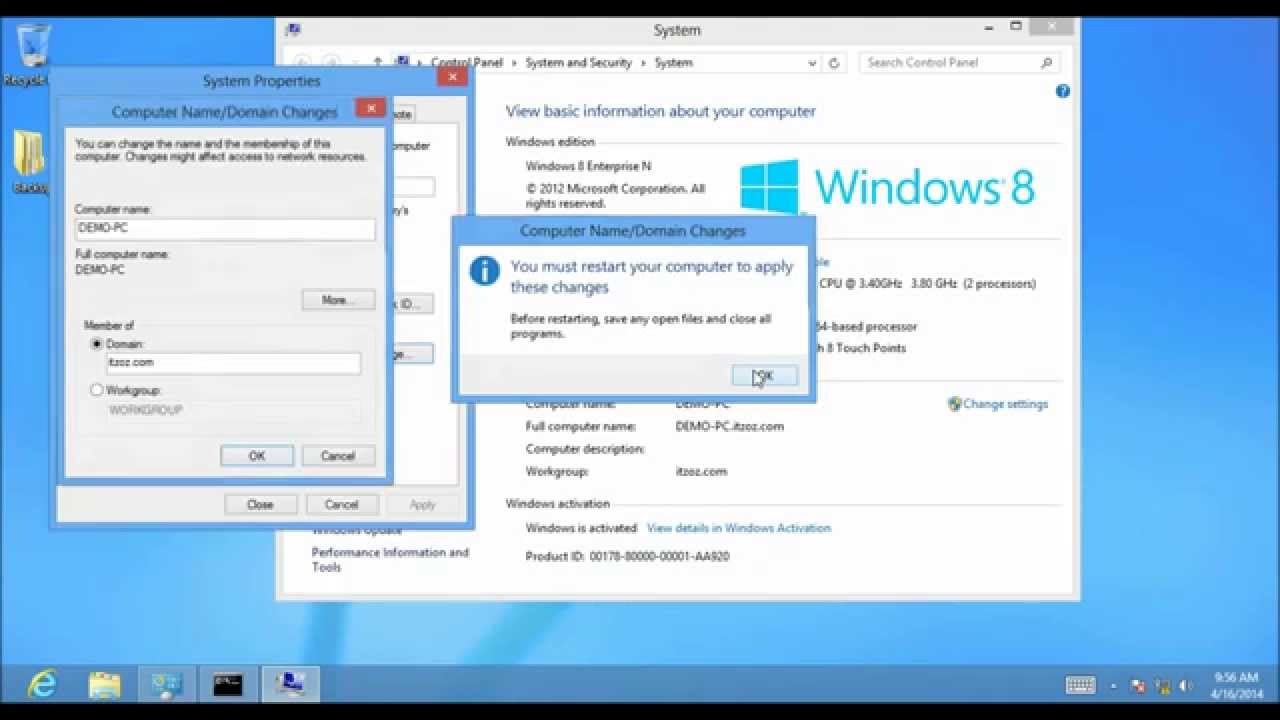1280x720 pixels.
Task: Click the Action Center flag tray icon
Action: (x=1138, y=686)
